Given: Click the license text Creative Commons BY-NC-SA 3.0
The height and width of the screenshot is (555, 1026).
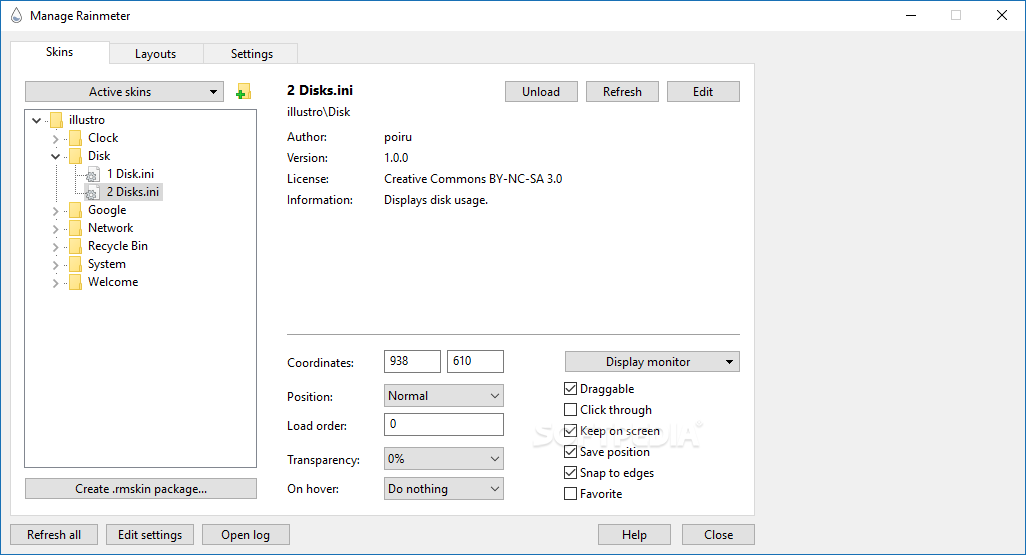Looking at the screenshot, I should [x=473, y=179].
